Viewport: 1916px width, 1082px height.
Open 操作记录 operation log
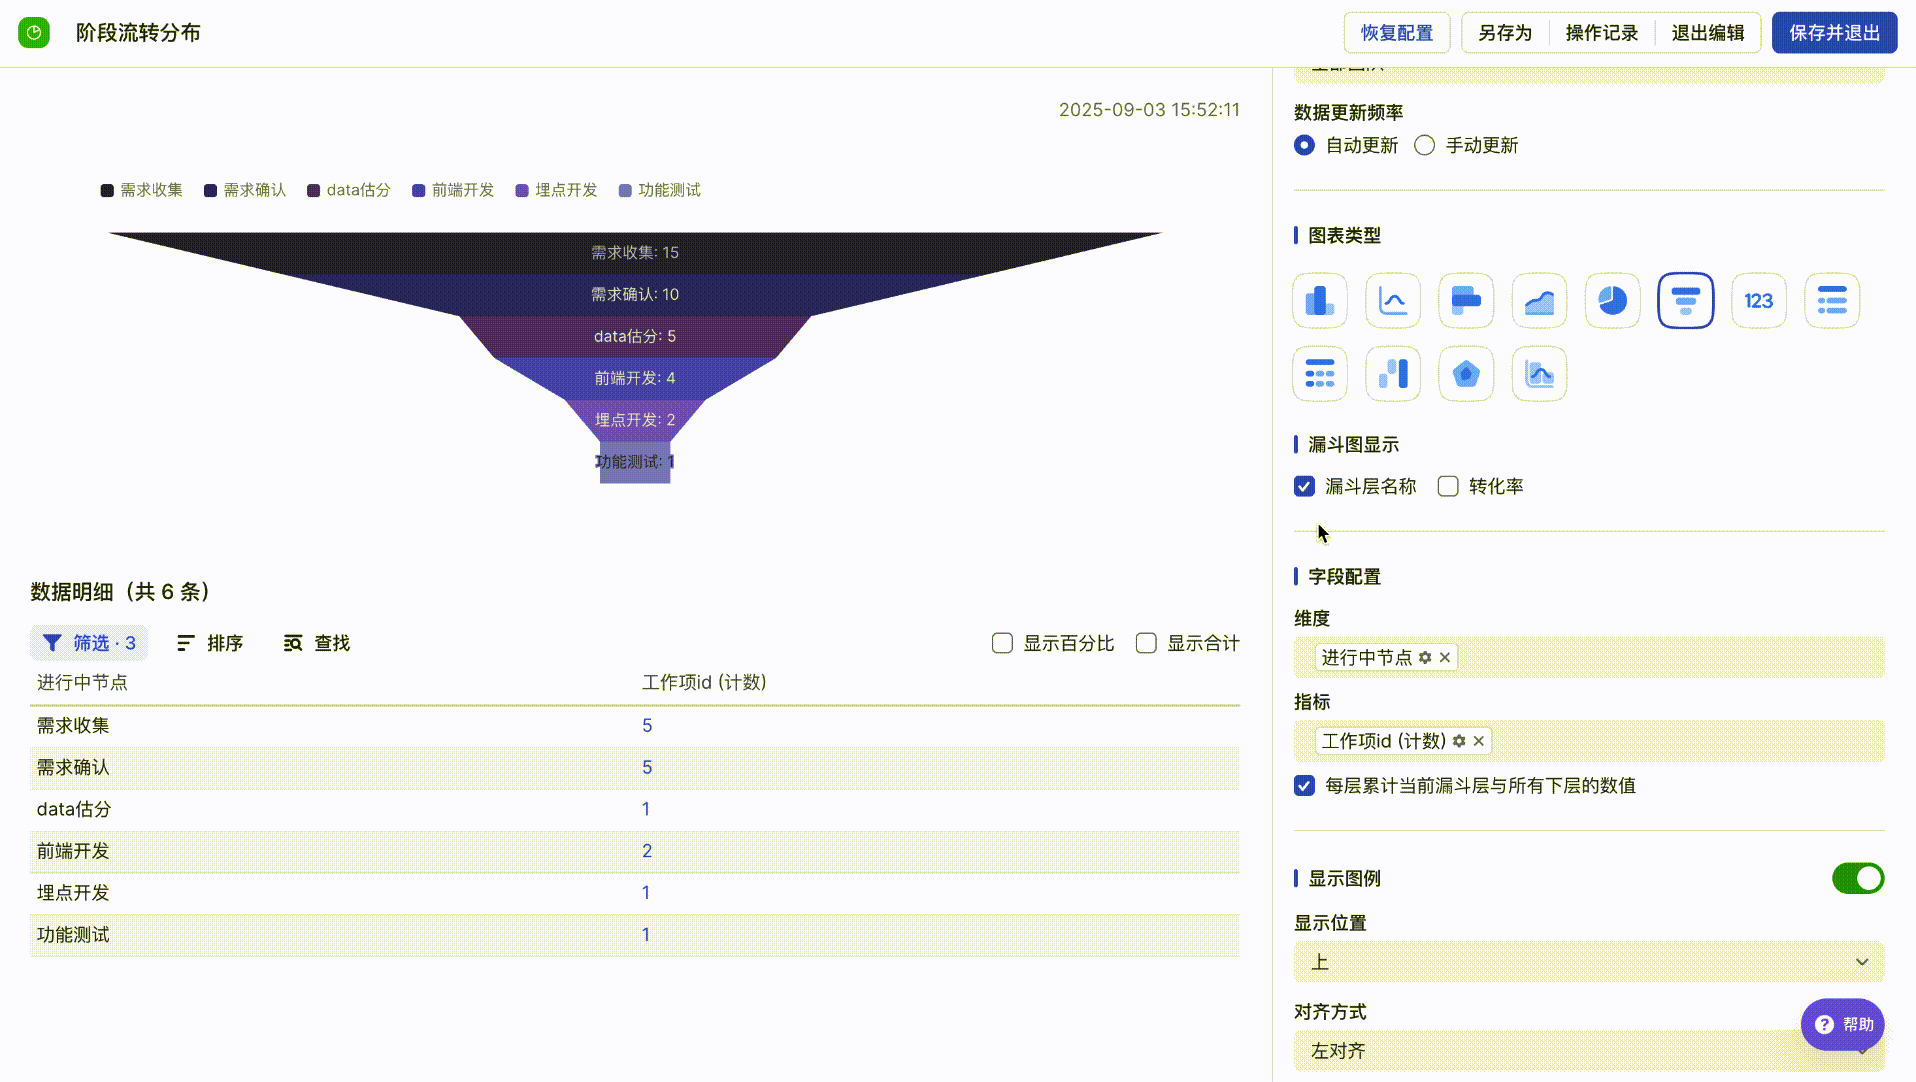pyautogui.click(x=1601, y=33)
